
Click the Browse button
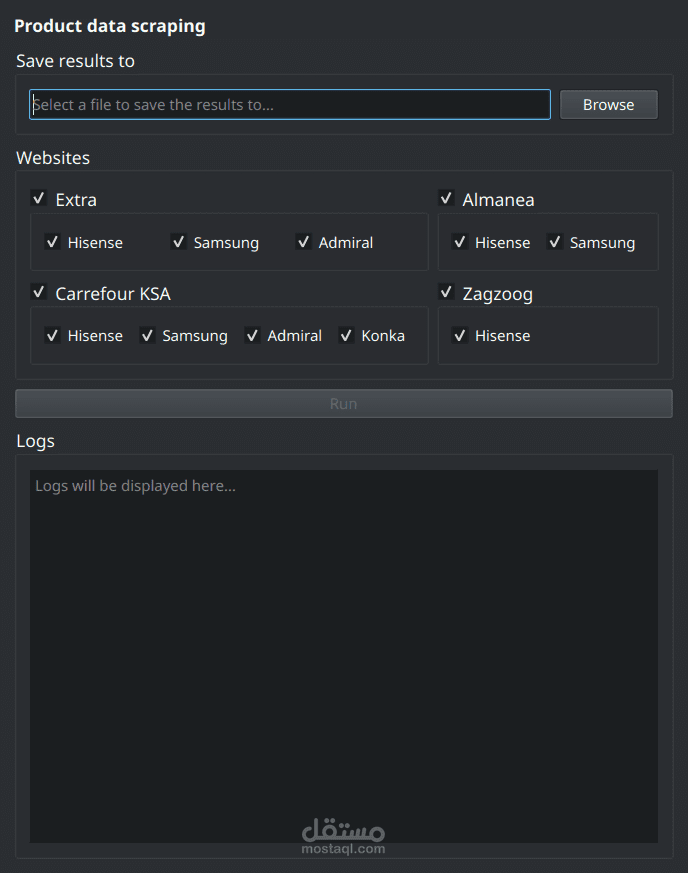click(608, 105)
